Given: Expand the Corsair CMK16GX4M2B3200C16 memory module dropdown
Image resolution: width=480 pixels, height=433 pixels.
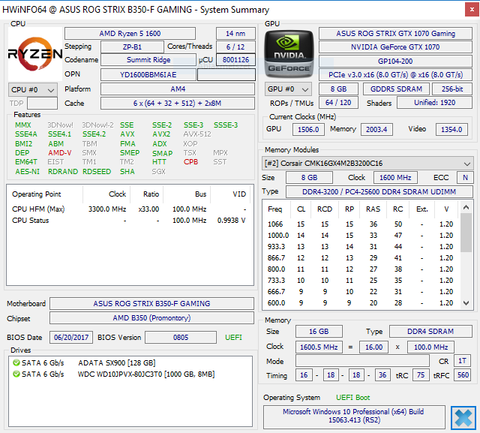Looking at the screenshot, I should pyautogui.click(x=368, y=163).
